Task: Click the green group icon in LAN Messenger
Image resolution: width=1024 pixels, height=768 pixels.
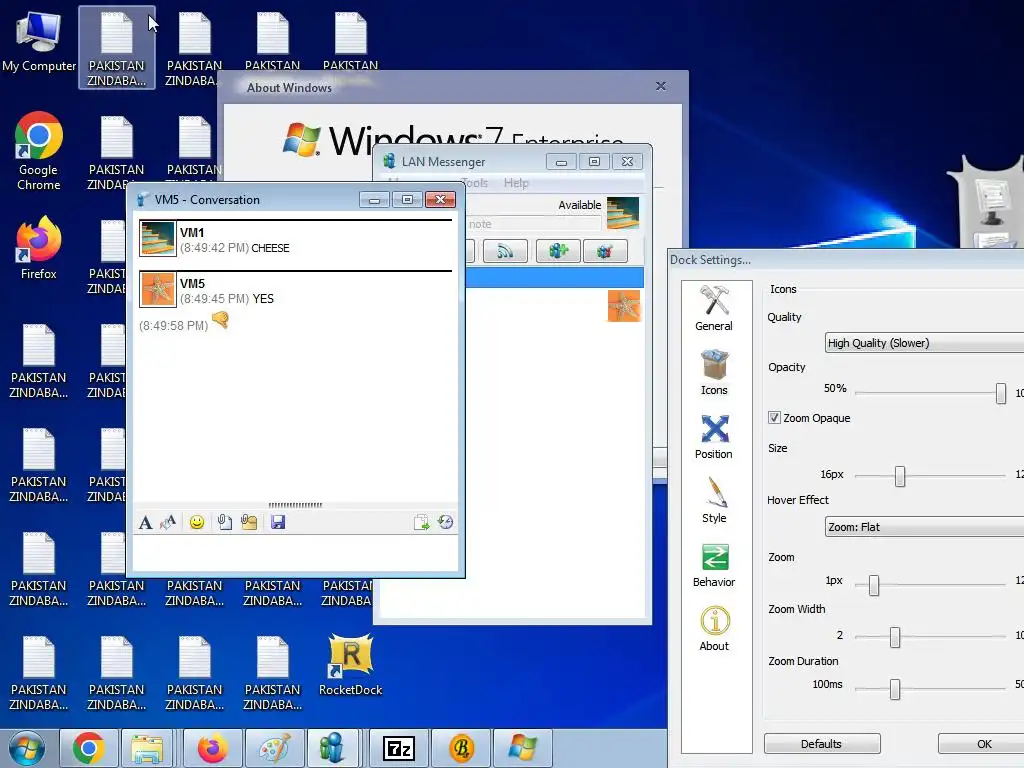Action: 558,251
